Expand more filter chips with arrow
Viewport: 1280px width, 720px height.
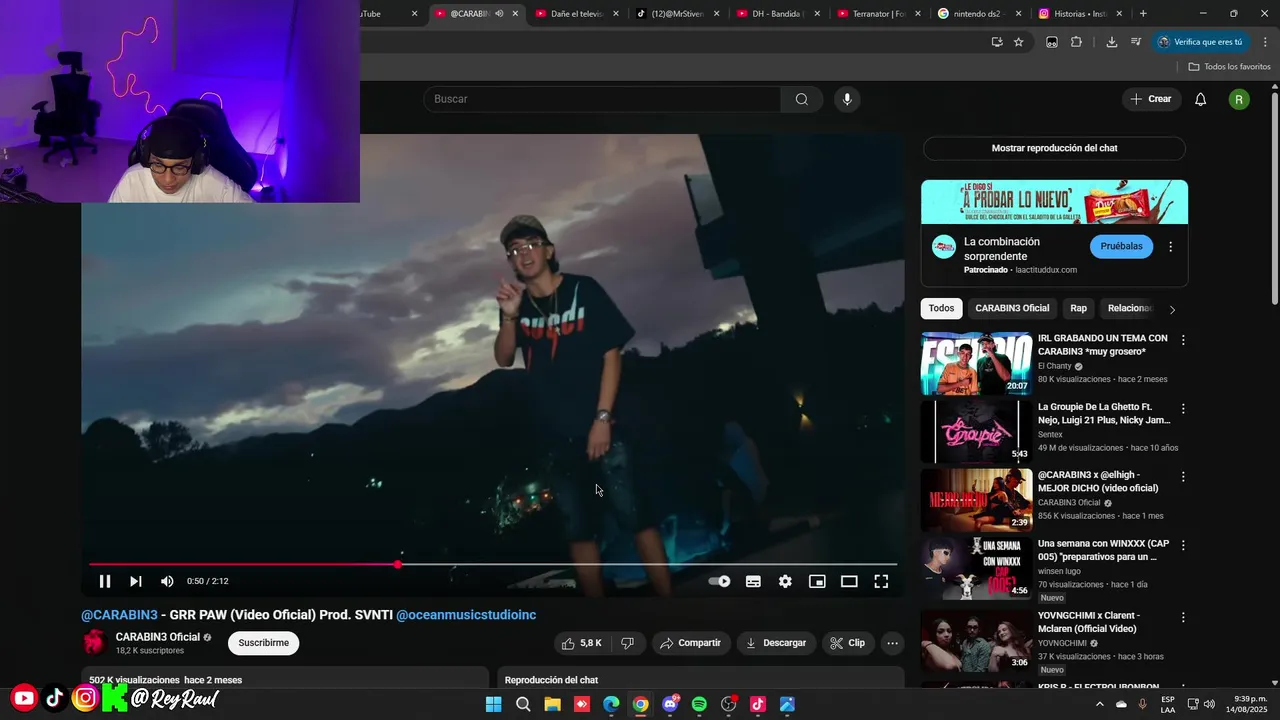(1172, 309)
